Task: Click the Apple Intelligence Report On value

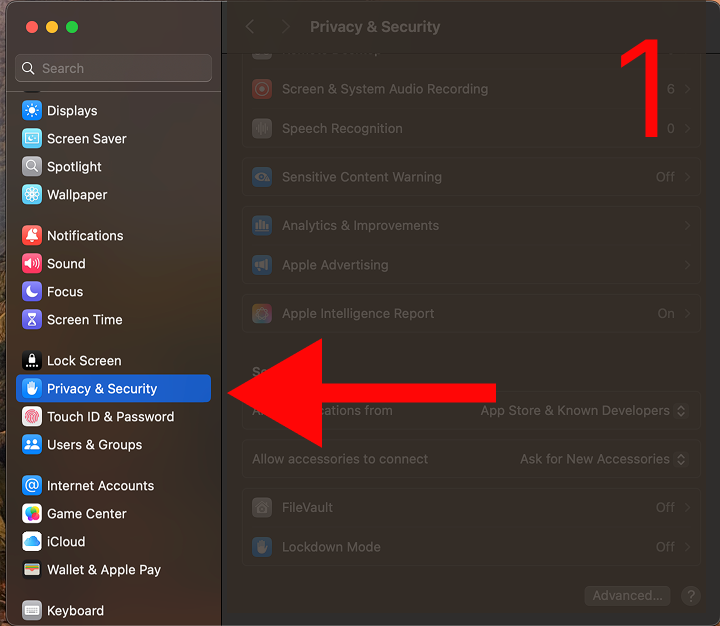Action: click(x=666, y=314)
